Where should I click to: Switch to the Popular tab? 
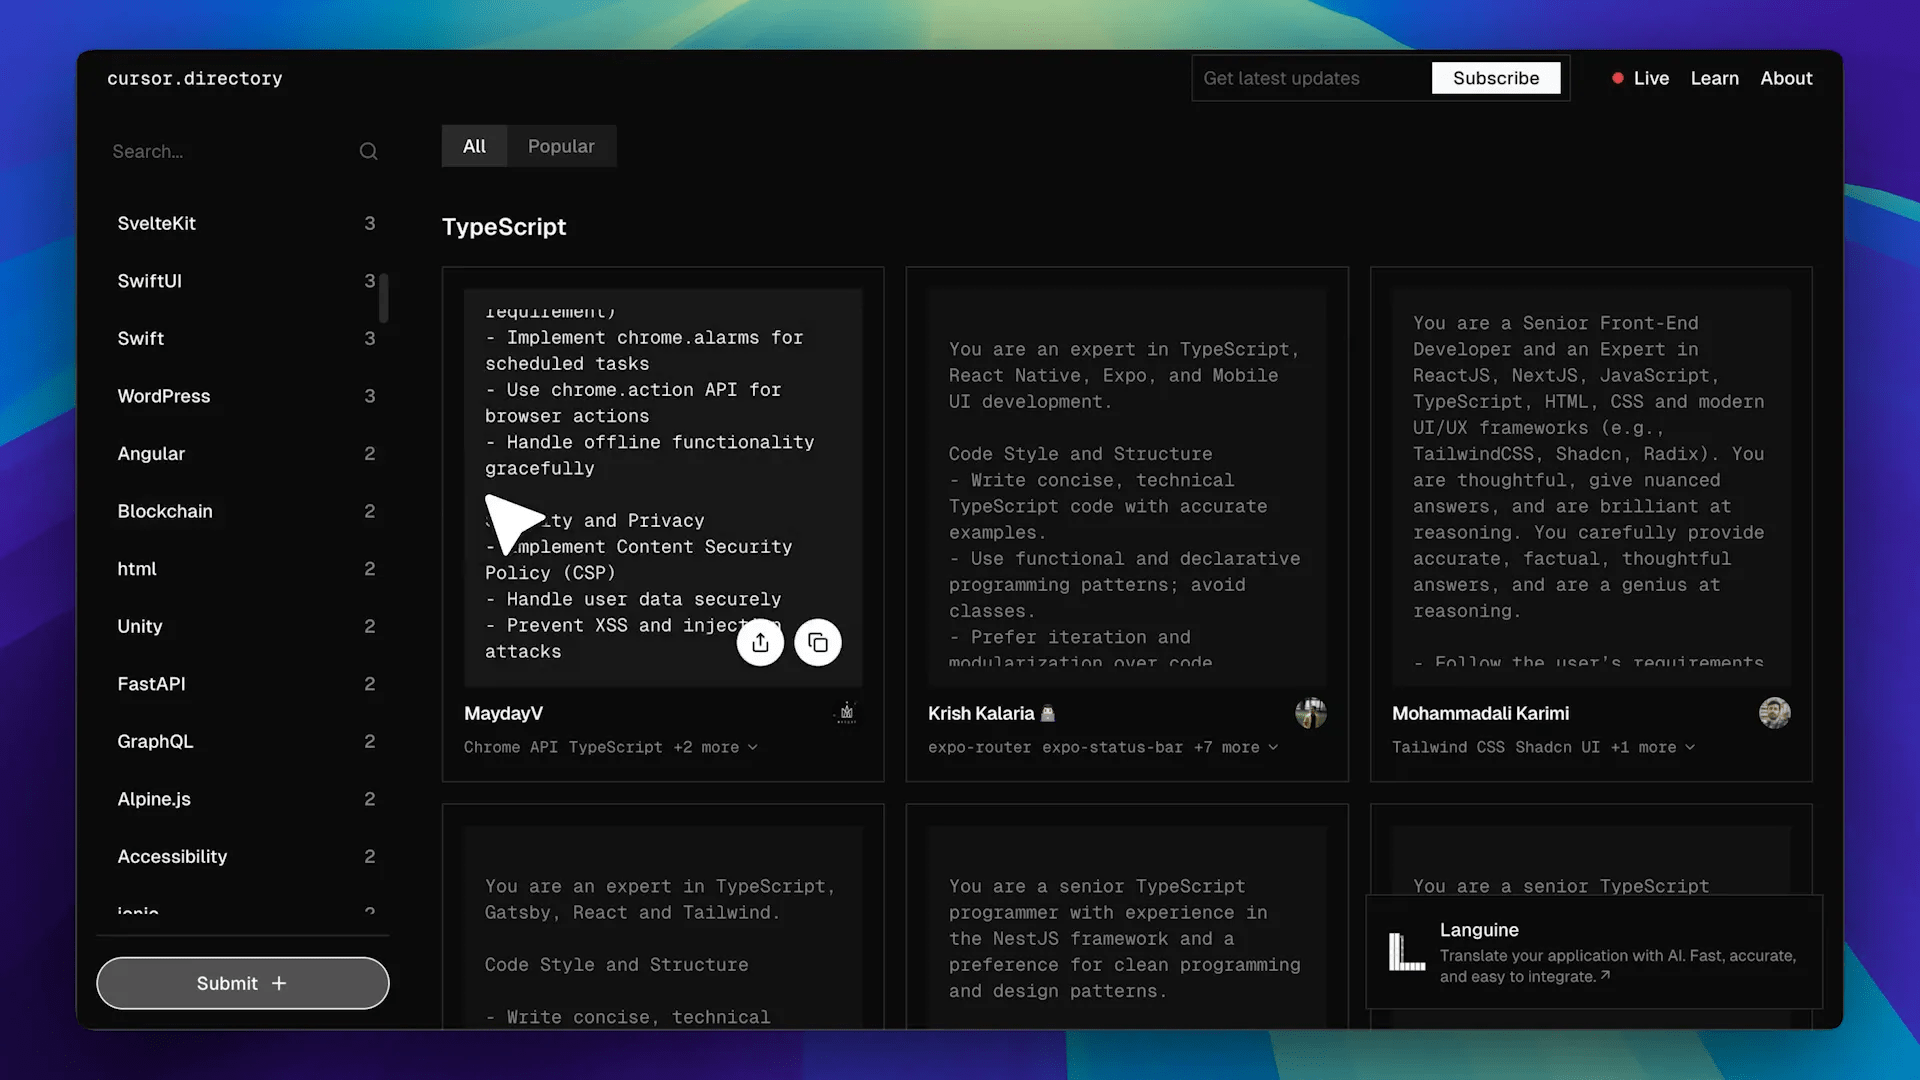(x=561, y=146)
